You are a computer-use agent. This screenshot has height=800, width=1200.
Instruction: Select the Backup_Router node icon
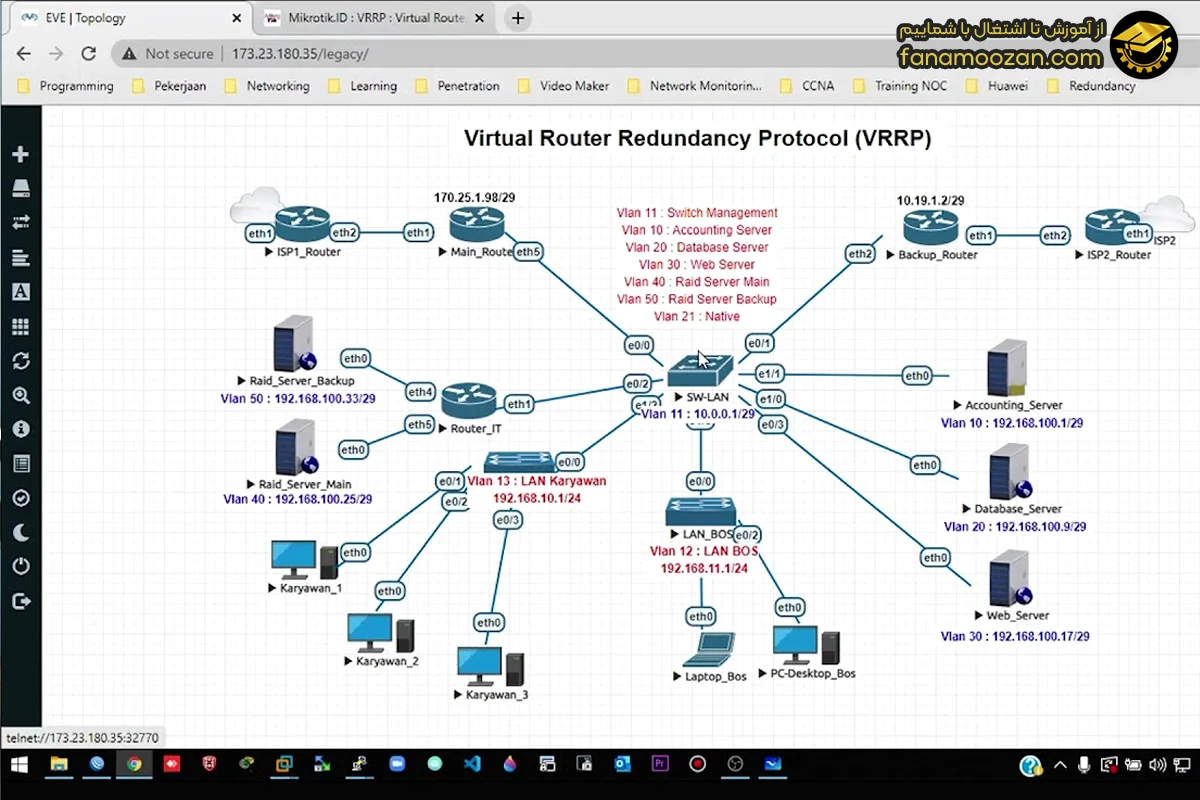click(930, 226)
